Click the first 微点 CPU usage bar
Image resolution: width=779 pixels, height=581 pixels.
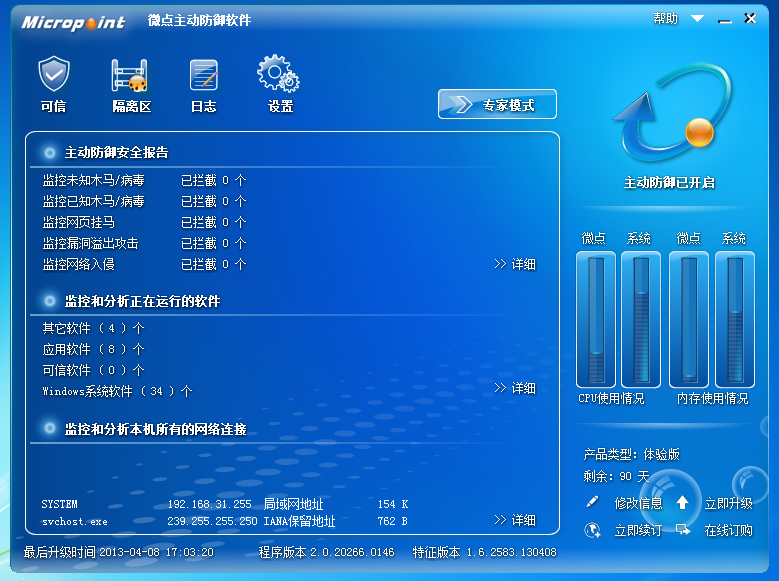coord(596,320)
